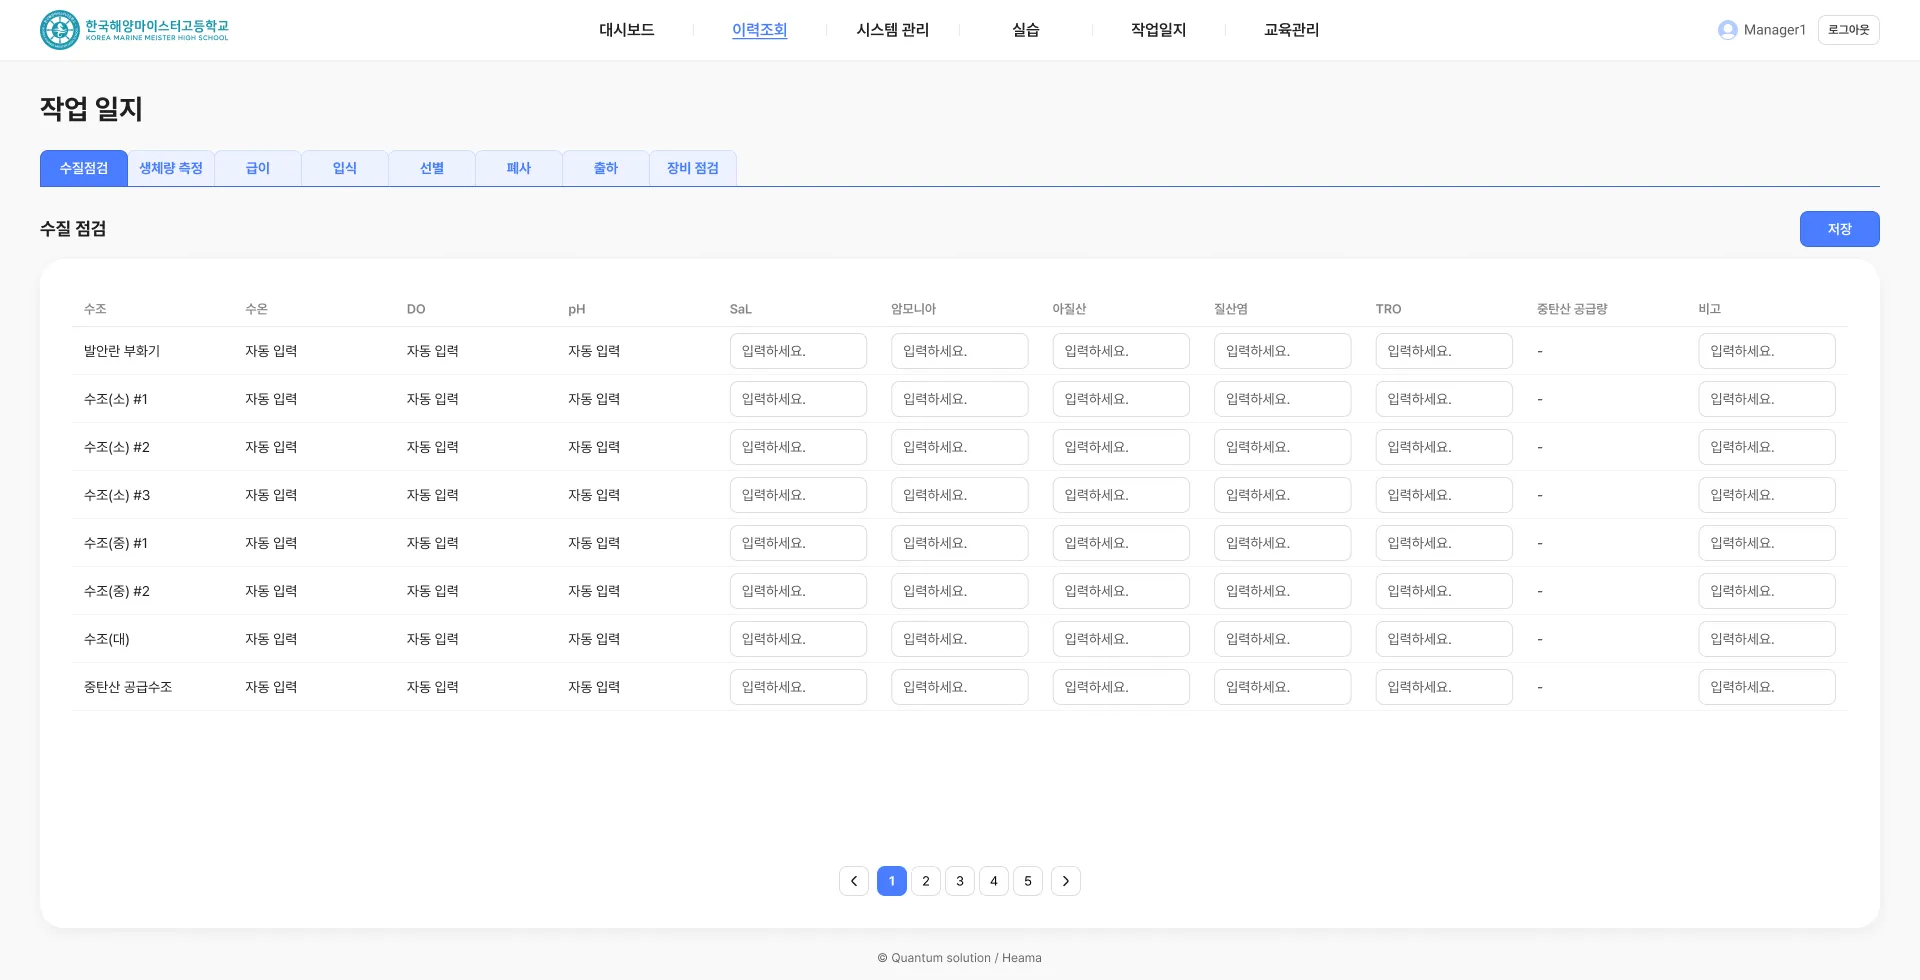The height and width of the screenshot is (980, 1920).
Task: Open the 대시보드 menu
Action: point(627,30)
